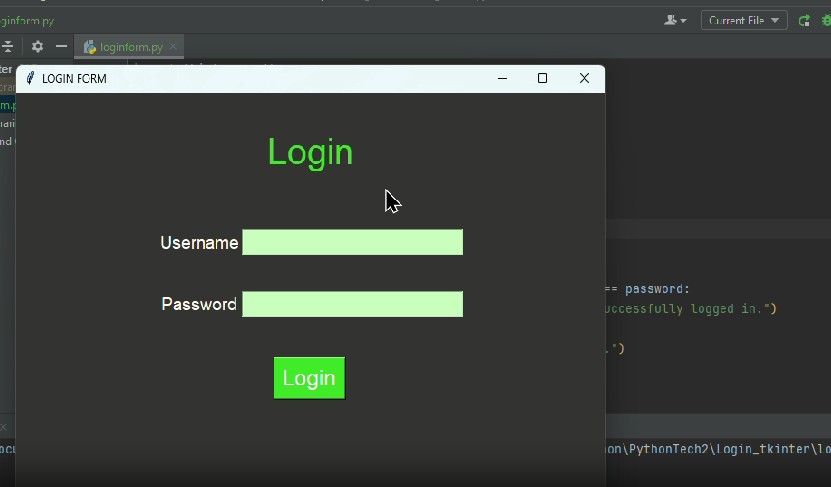The height and width of the screenshot is (487, 831).
Task: Maximize the LOGIN FORM window
Action: pyautogui.click(x=542, y=78)
